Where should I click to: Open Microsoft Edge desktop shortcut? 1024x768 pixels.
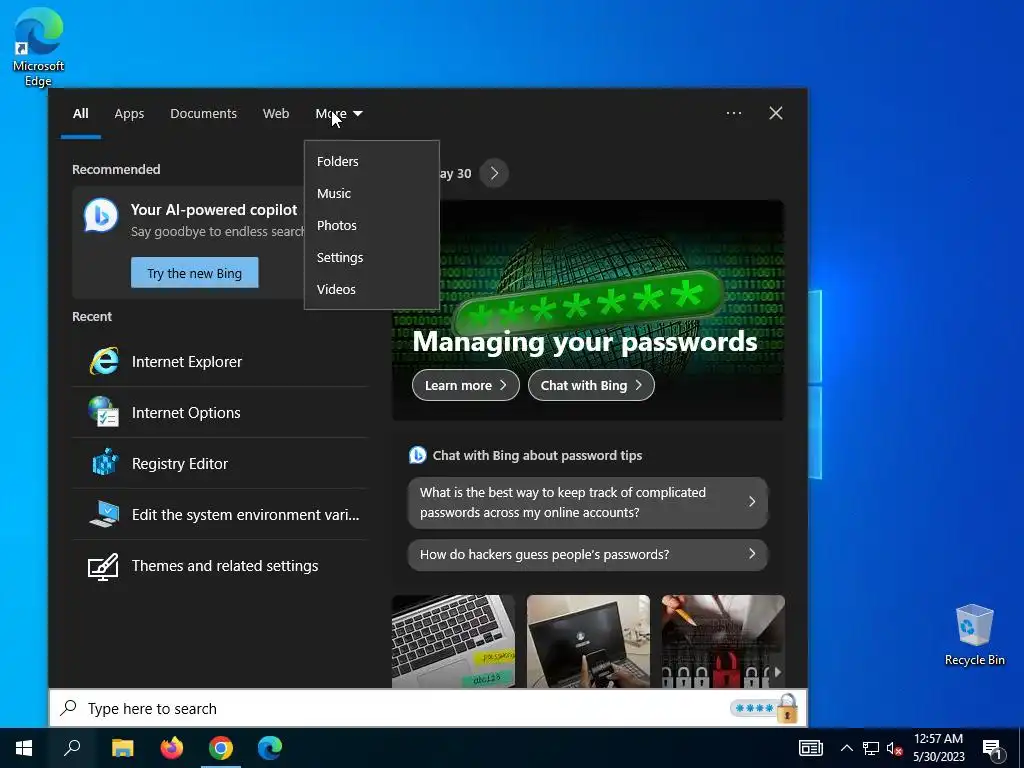38,47
